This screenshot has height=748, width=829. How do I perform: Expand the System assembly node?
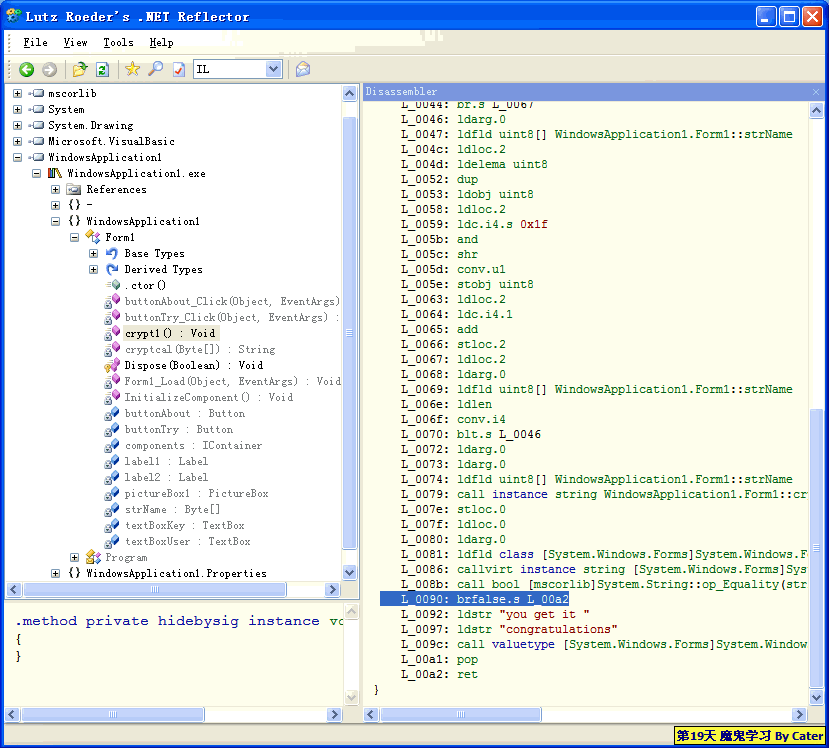[x=17, y=109]
